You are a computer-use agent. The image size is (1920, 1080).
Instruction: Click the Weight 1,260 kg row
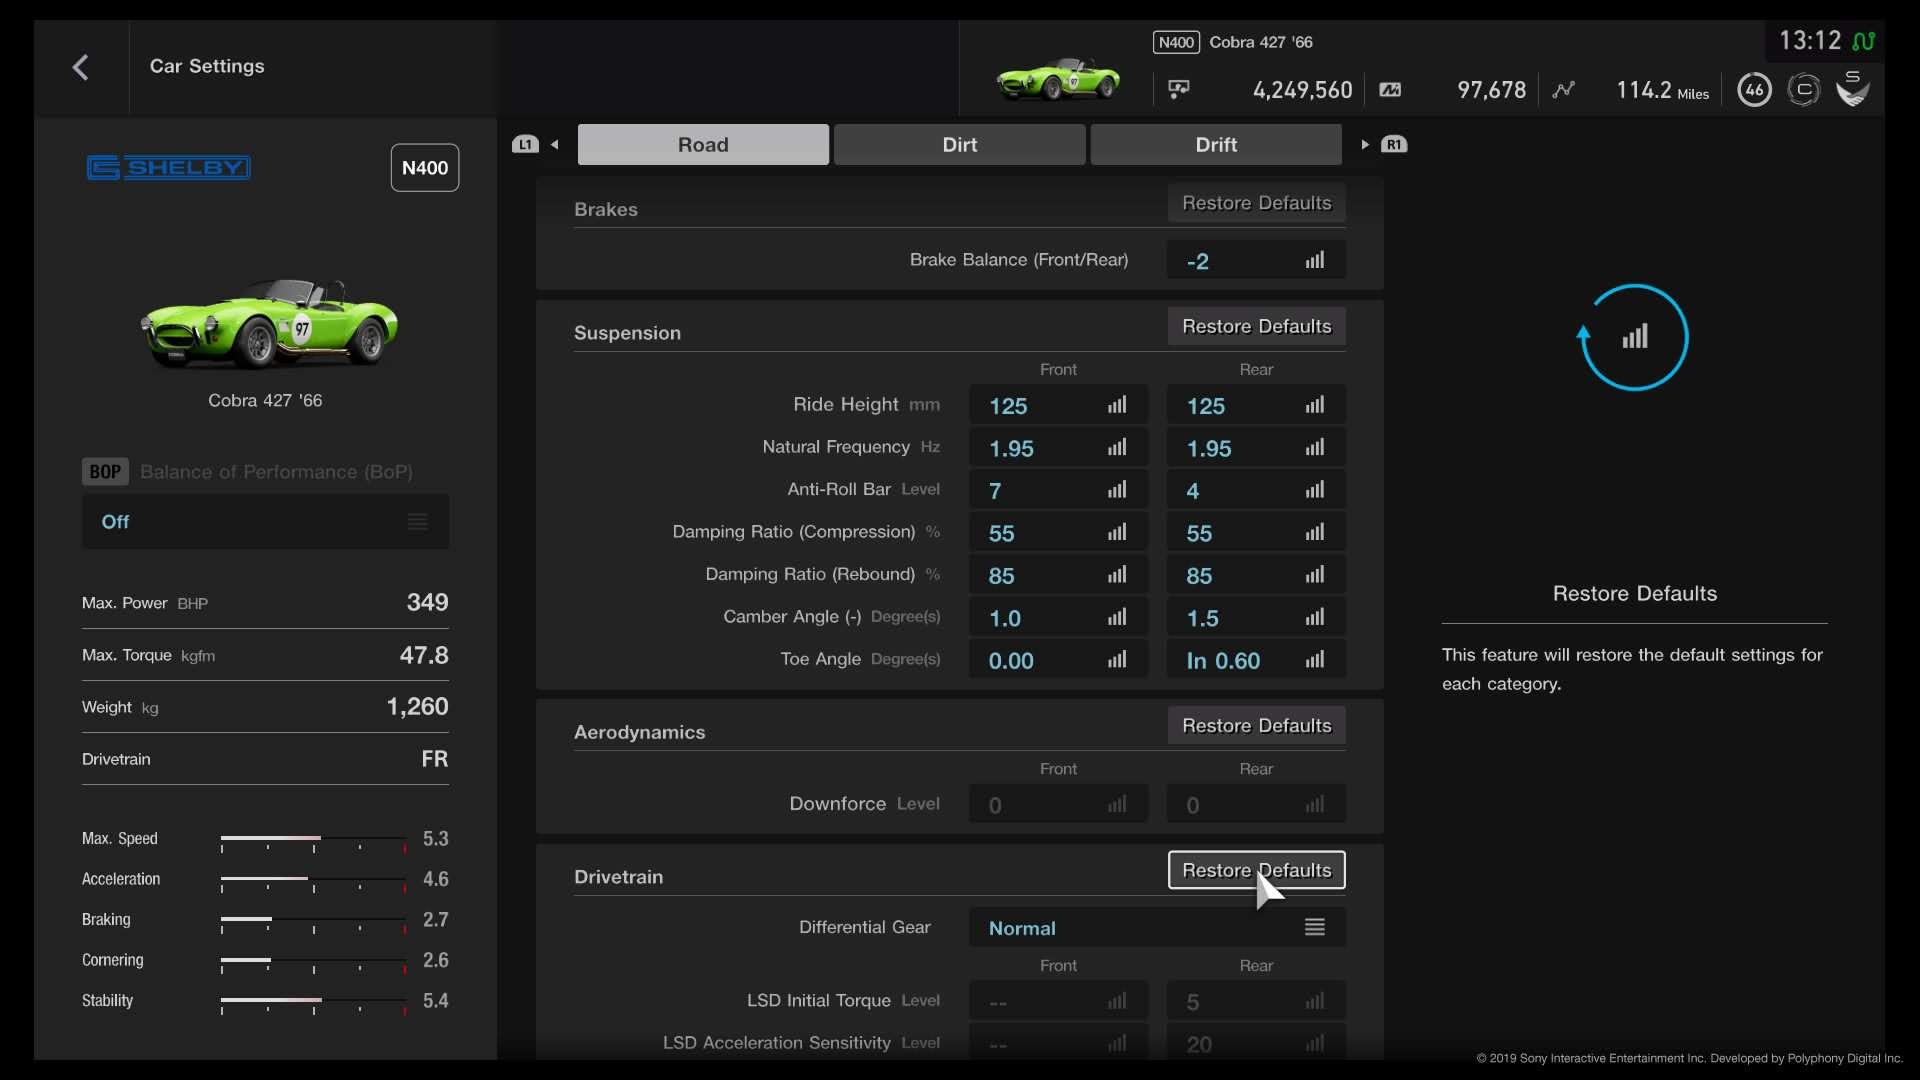pos(265,707)
